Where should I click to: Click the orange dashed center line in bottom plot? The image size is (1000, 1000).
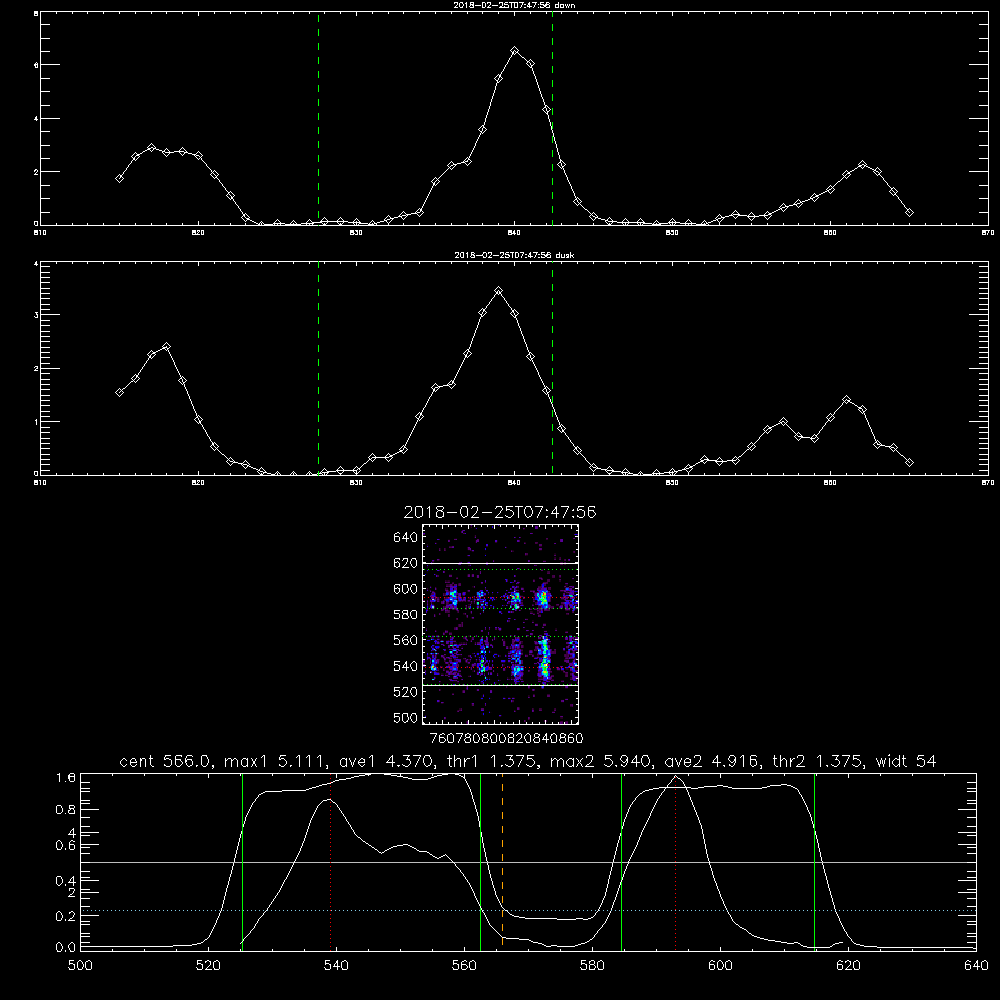(503, 860)
